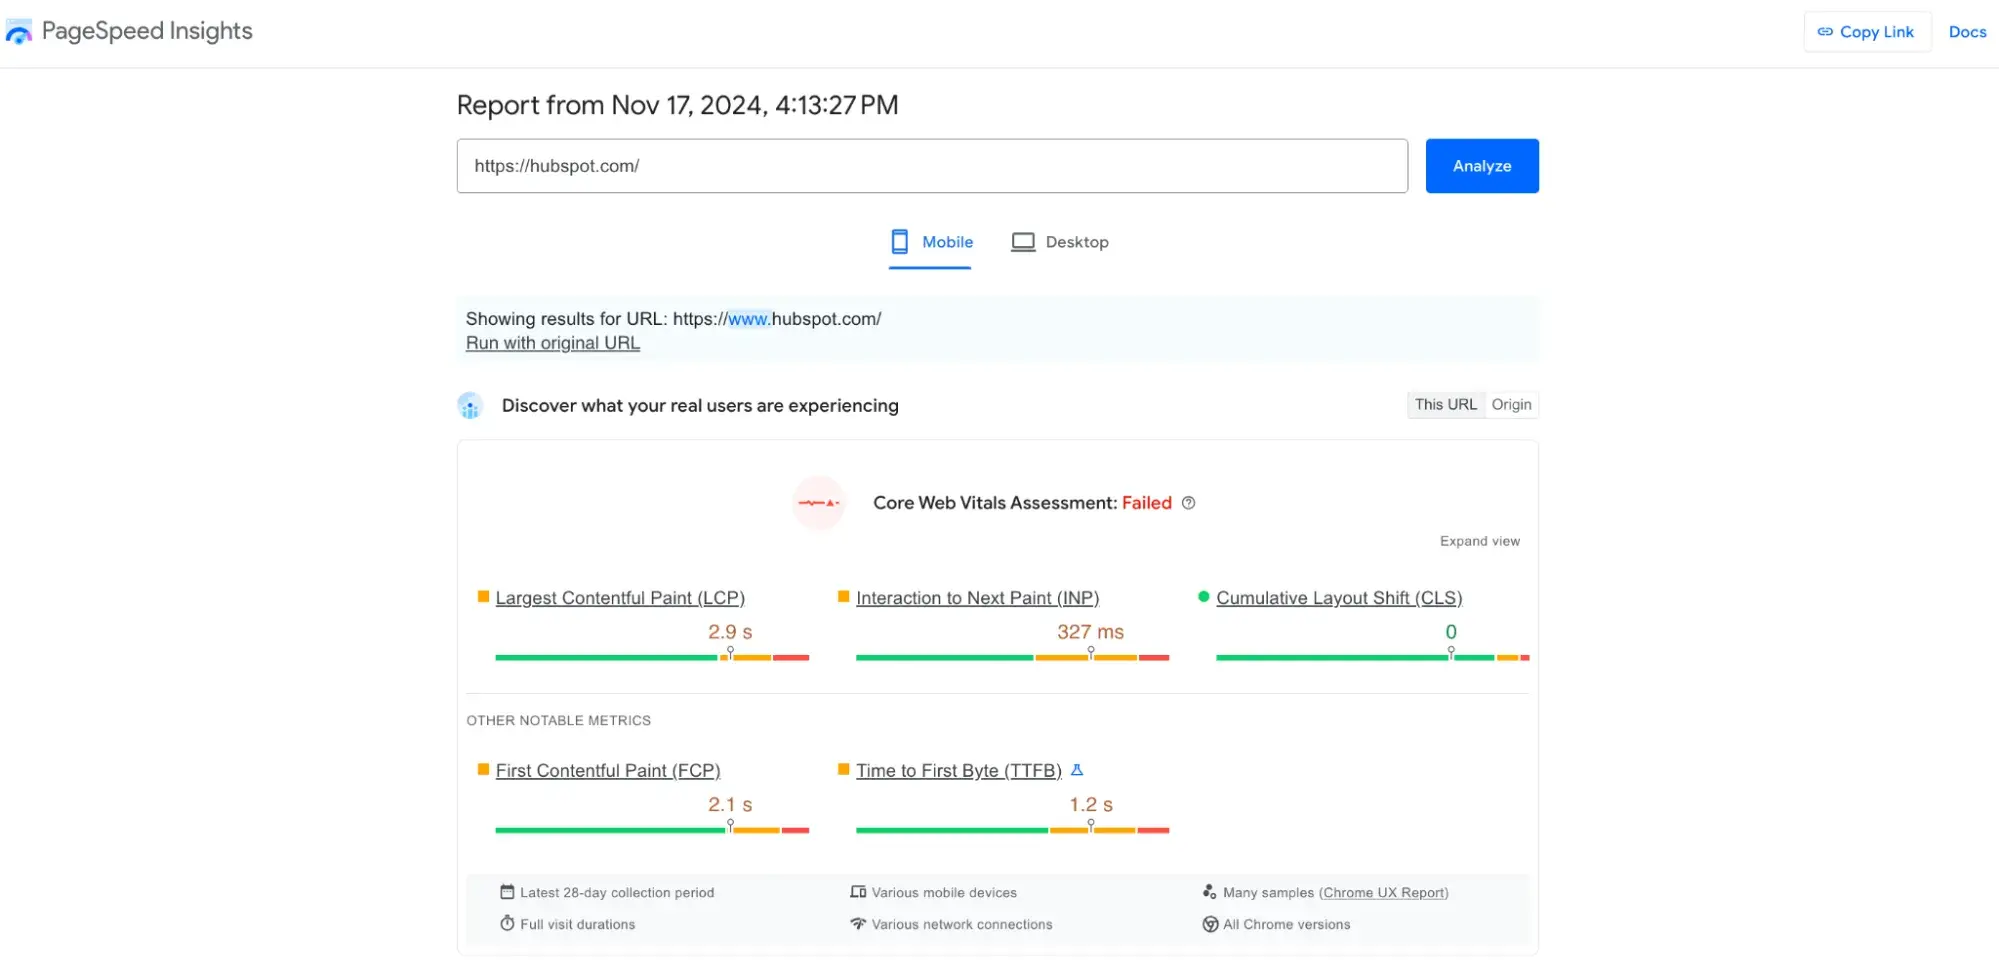This screenshot has width=1999, height=979.
Task: Click the Analyze button
Action: tap(1482, 166)
